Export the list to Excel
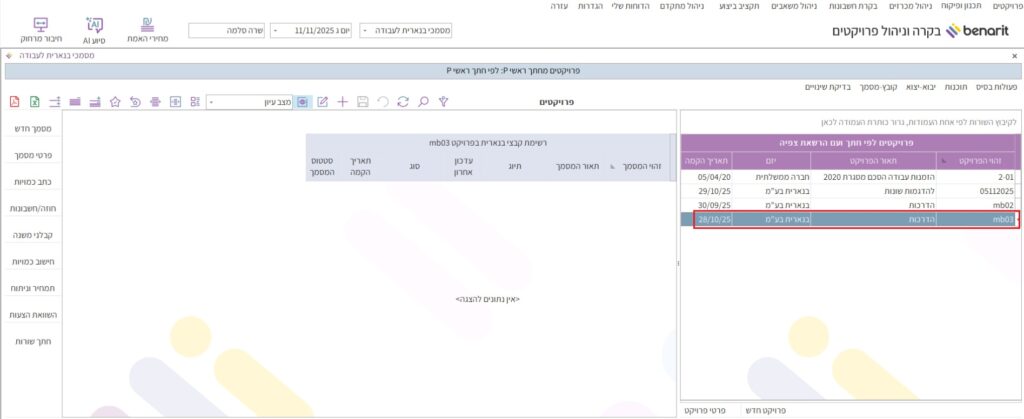Screen dimensions: 1024x419 coord(35,102)
